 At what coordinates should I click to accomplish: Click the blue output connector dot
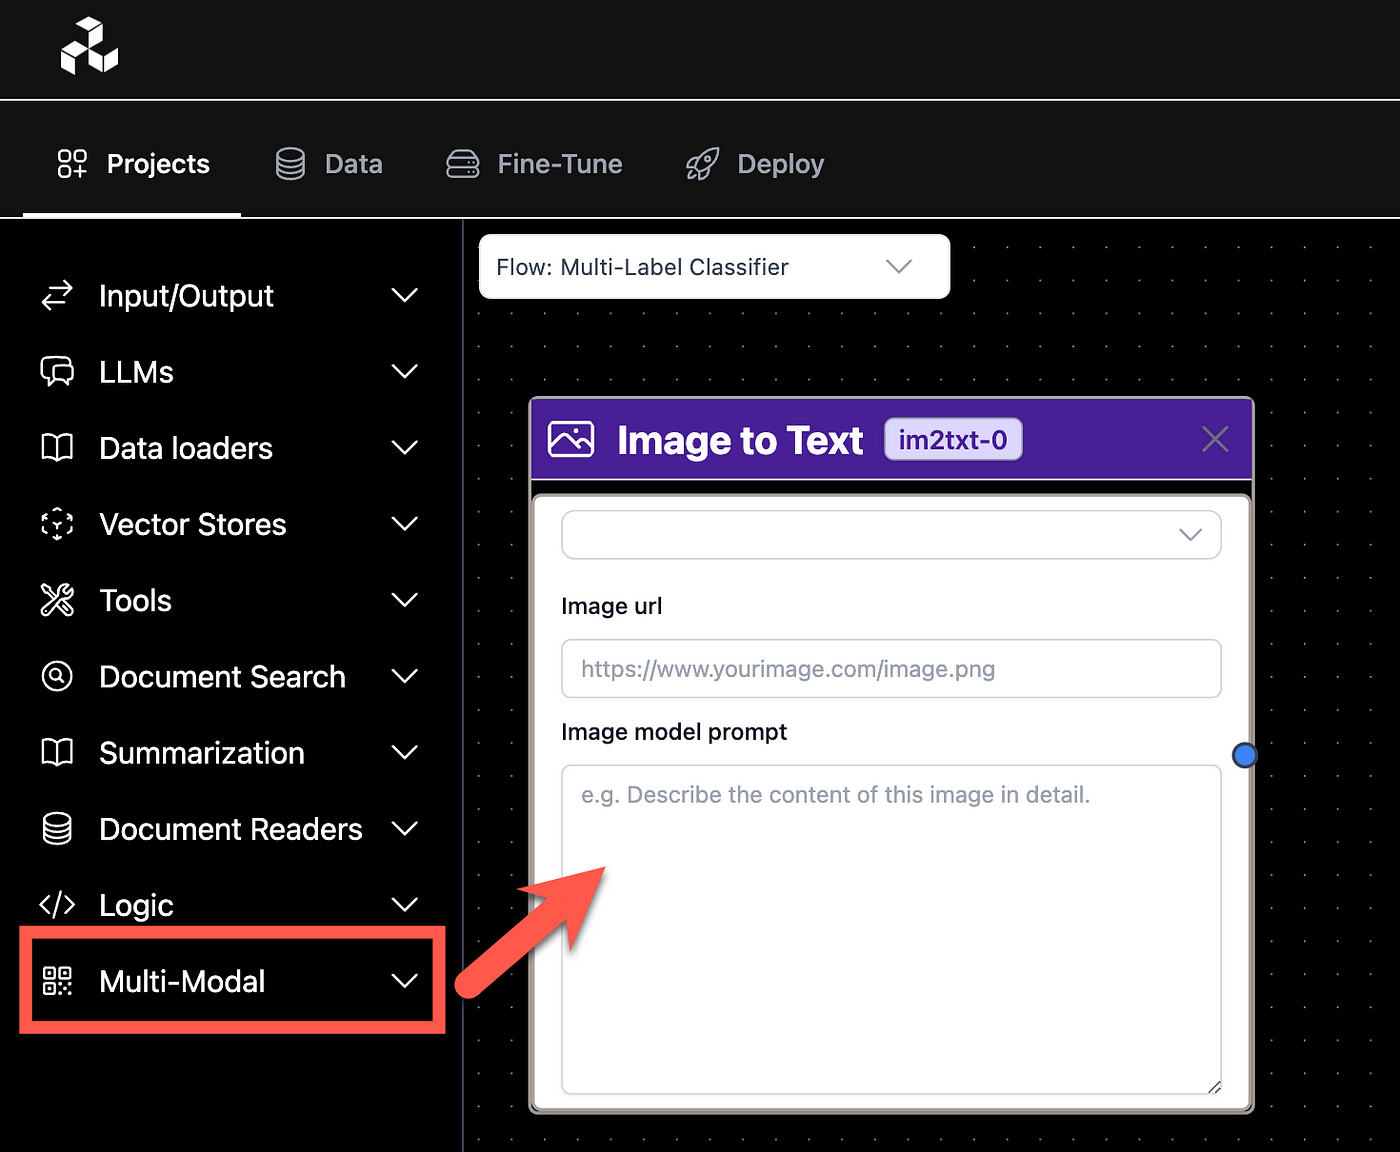1244,755
